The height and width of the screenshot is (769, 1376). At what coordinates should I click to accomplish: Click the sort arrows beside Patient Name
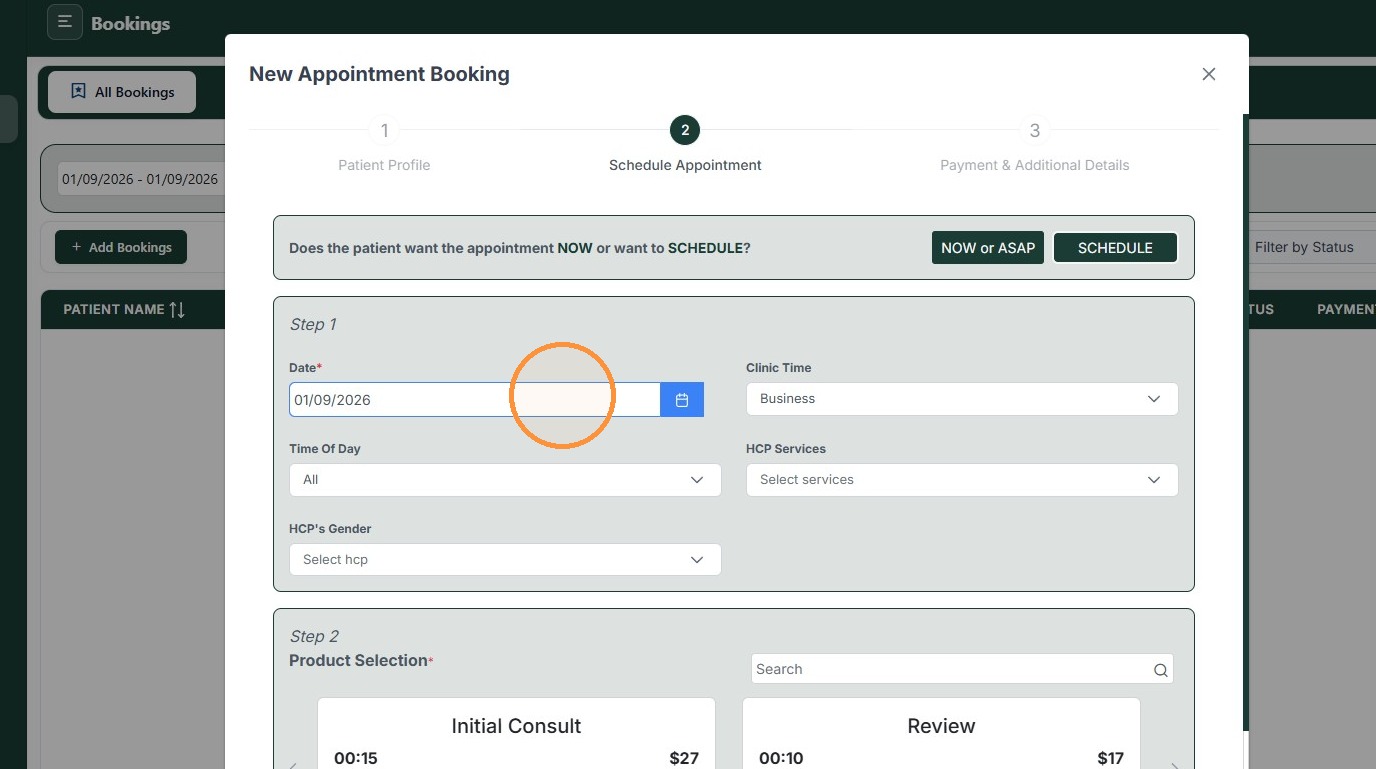click(177, 310)
